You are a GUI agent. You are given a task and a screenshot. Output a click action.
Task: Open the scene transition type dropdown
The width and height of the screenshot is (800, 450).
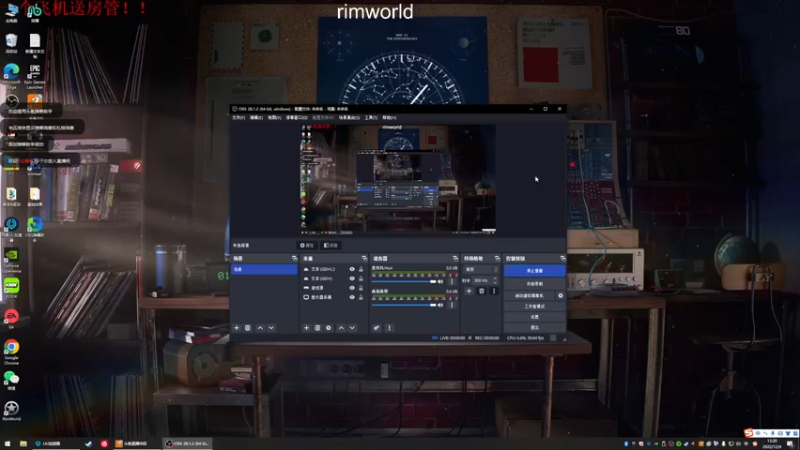coord(481,269)
